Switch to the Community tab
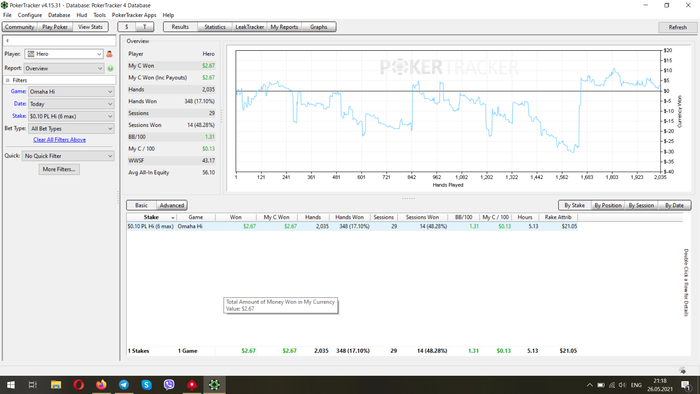The image size is (700, 394). 20,27
